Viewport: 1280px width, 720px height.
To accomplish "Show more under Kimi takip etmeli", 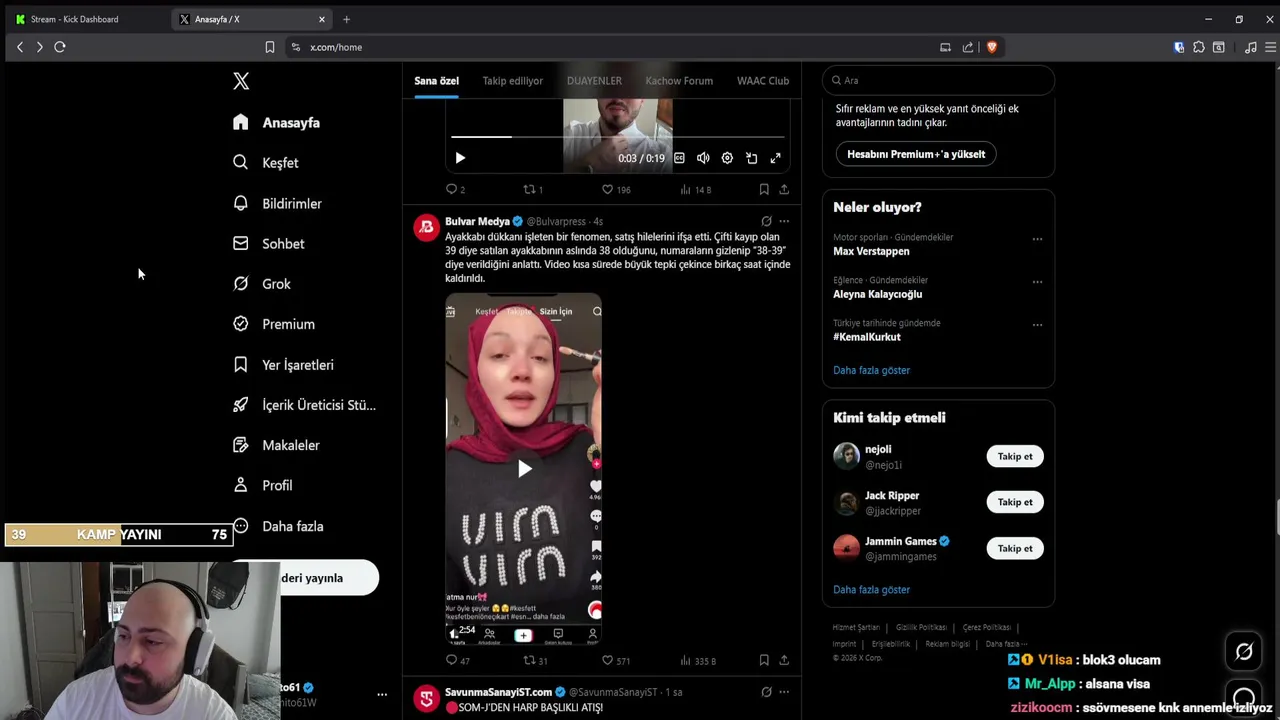I will [871, 589].
